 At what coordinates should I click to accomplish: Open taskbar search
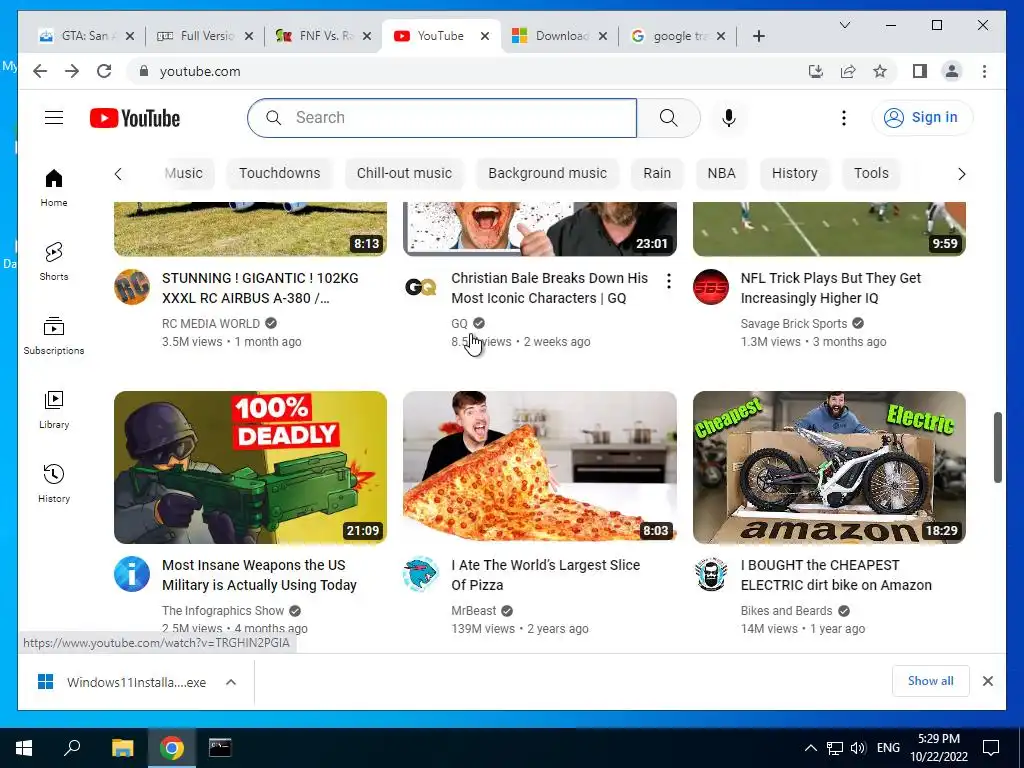click(72, 748)
